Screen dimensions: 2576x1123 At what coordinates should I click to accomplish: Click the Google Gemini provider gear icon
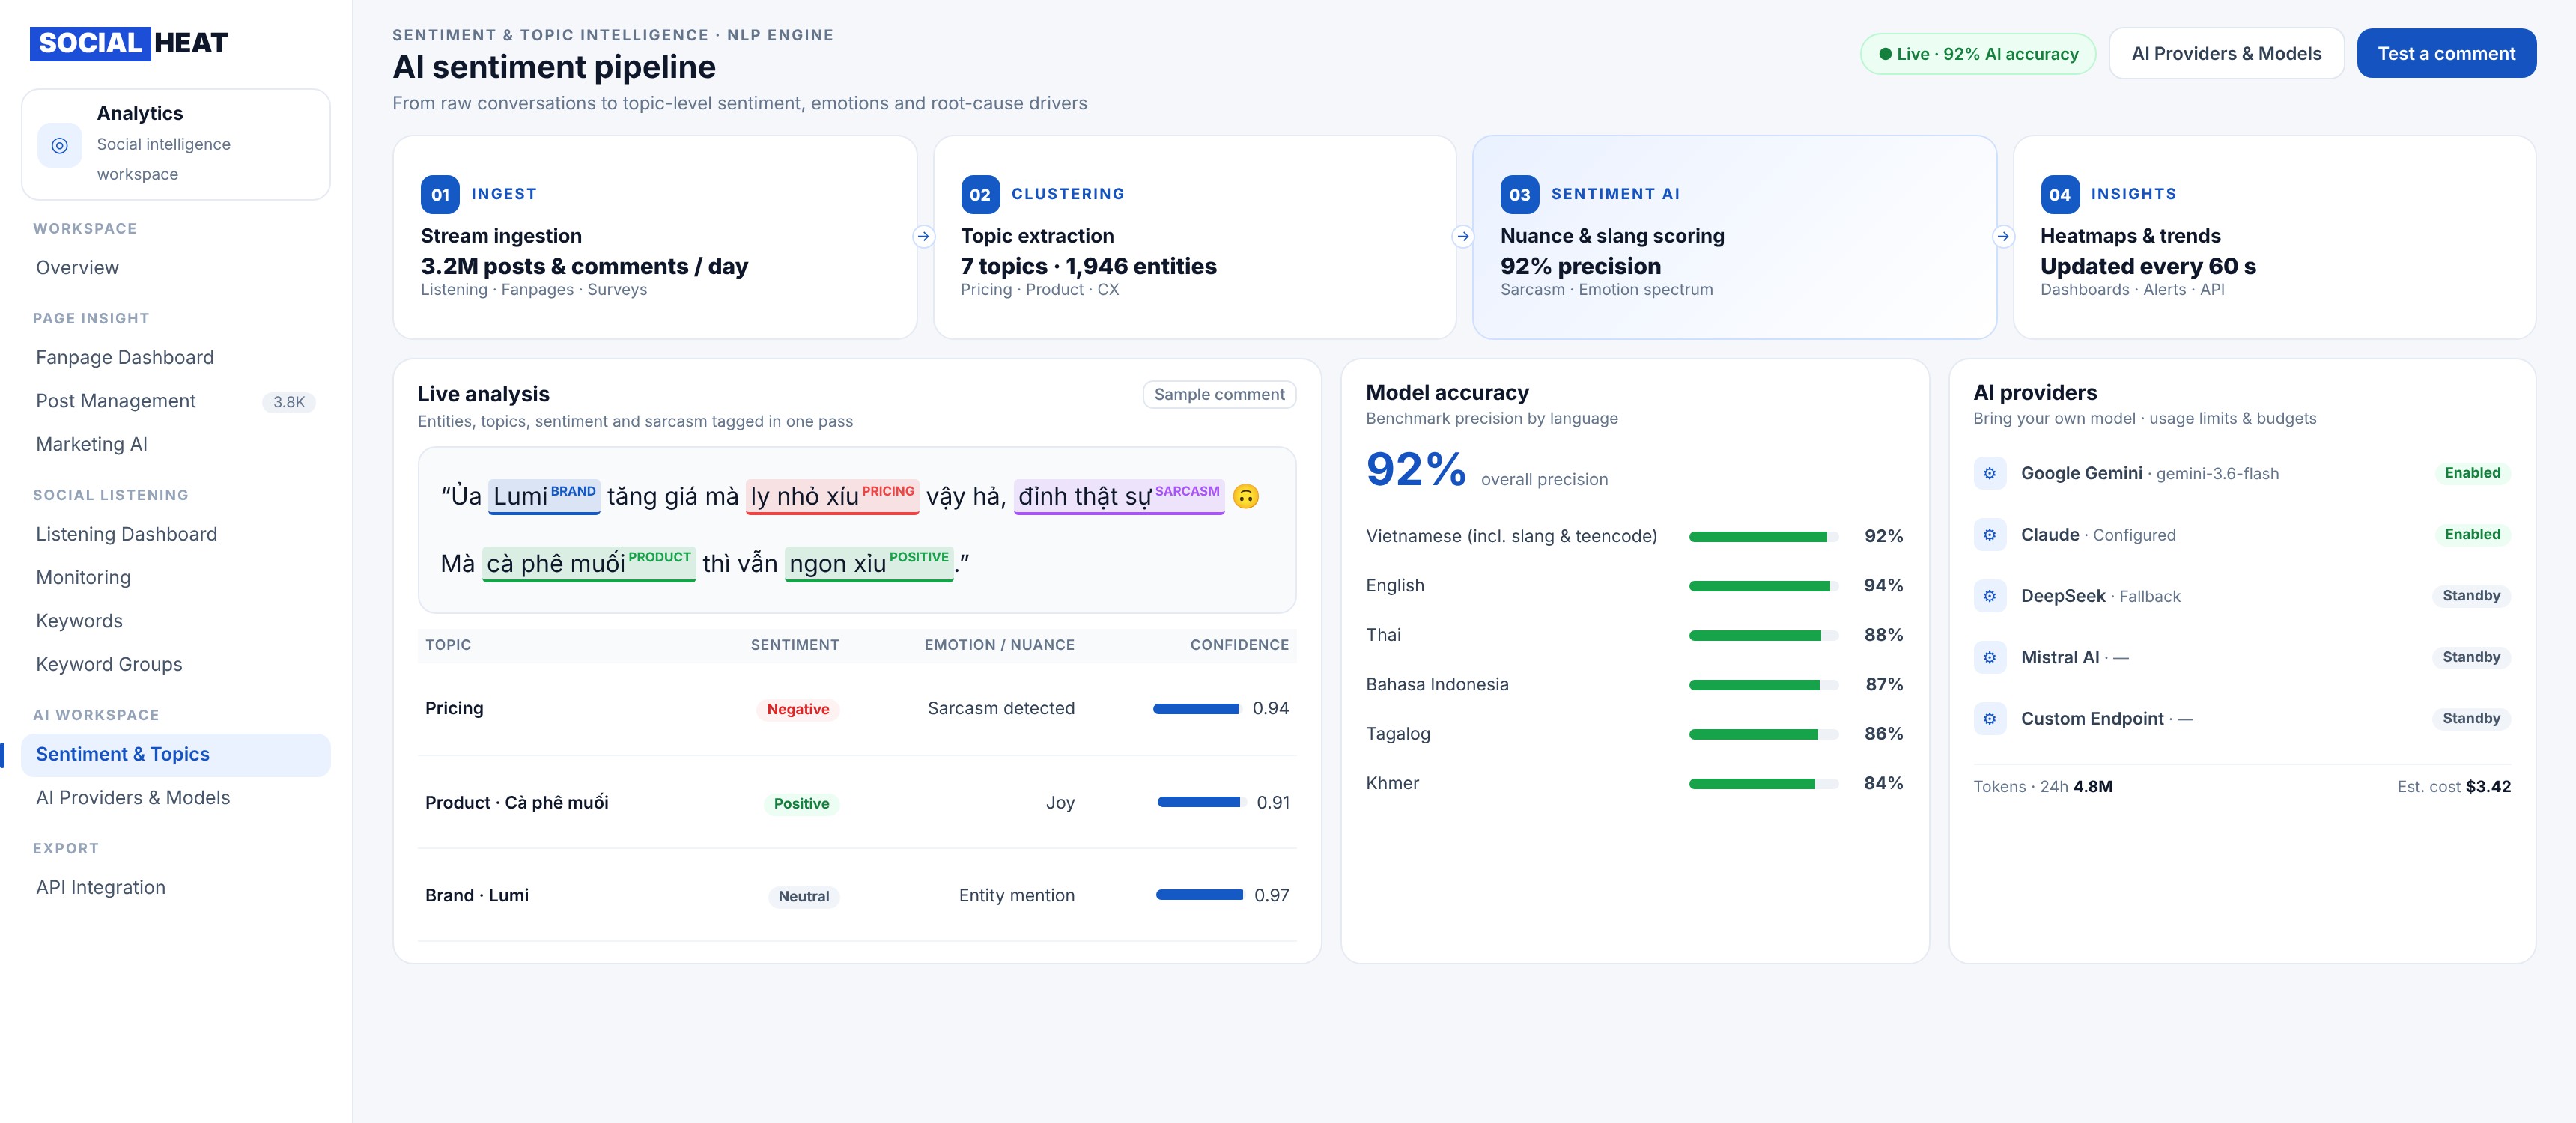point(1989,473)
